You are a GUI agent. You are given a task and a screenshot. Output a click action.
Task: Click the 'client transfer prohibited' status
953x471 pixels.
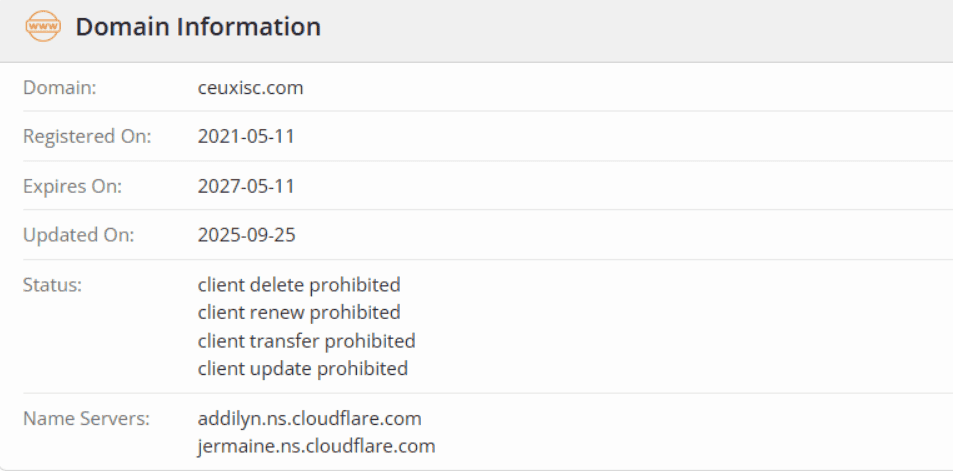coord(306,341)
